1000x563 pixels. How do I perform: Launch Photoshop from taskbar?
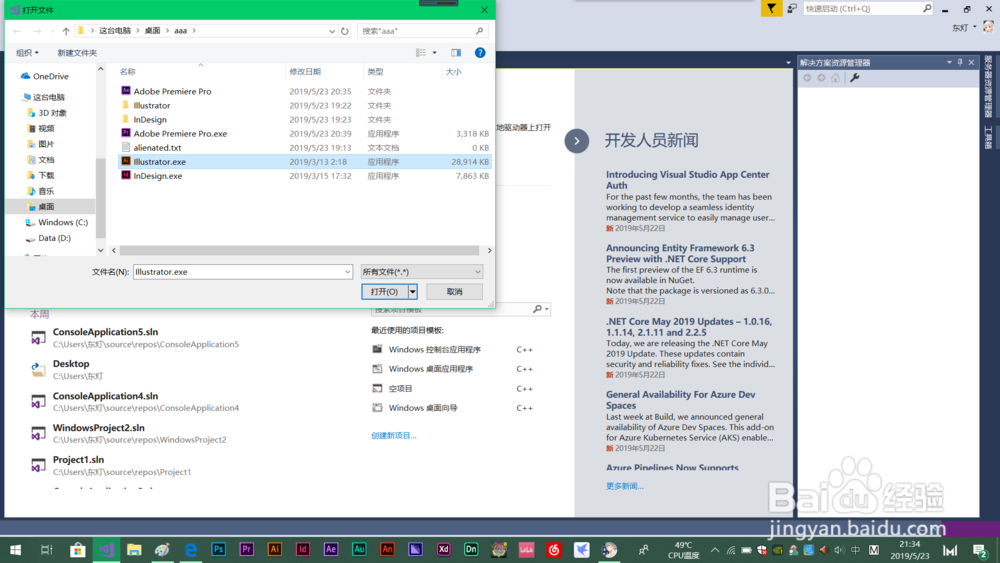[219, 550]
